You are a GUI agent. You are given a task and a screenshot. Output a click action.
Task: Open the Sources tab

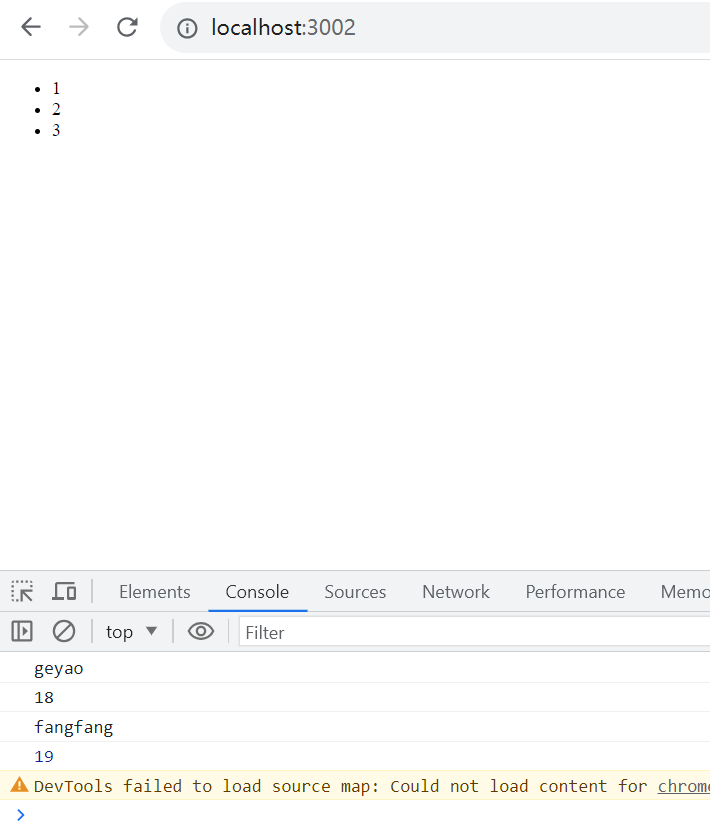point(355,592)
